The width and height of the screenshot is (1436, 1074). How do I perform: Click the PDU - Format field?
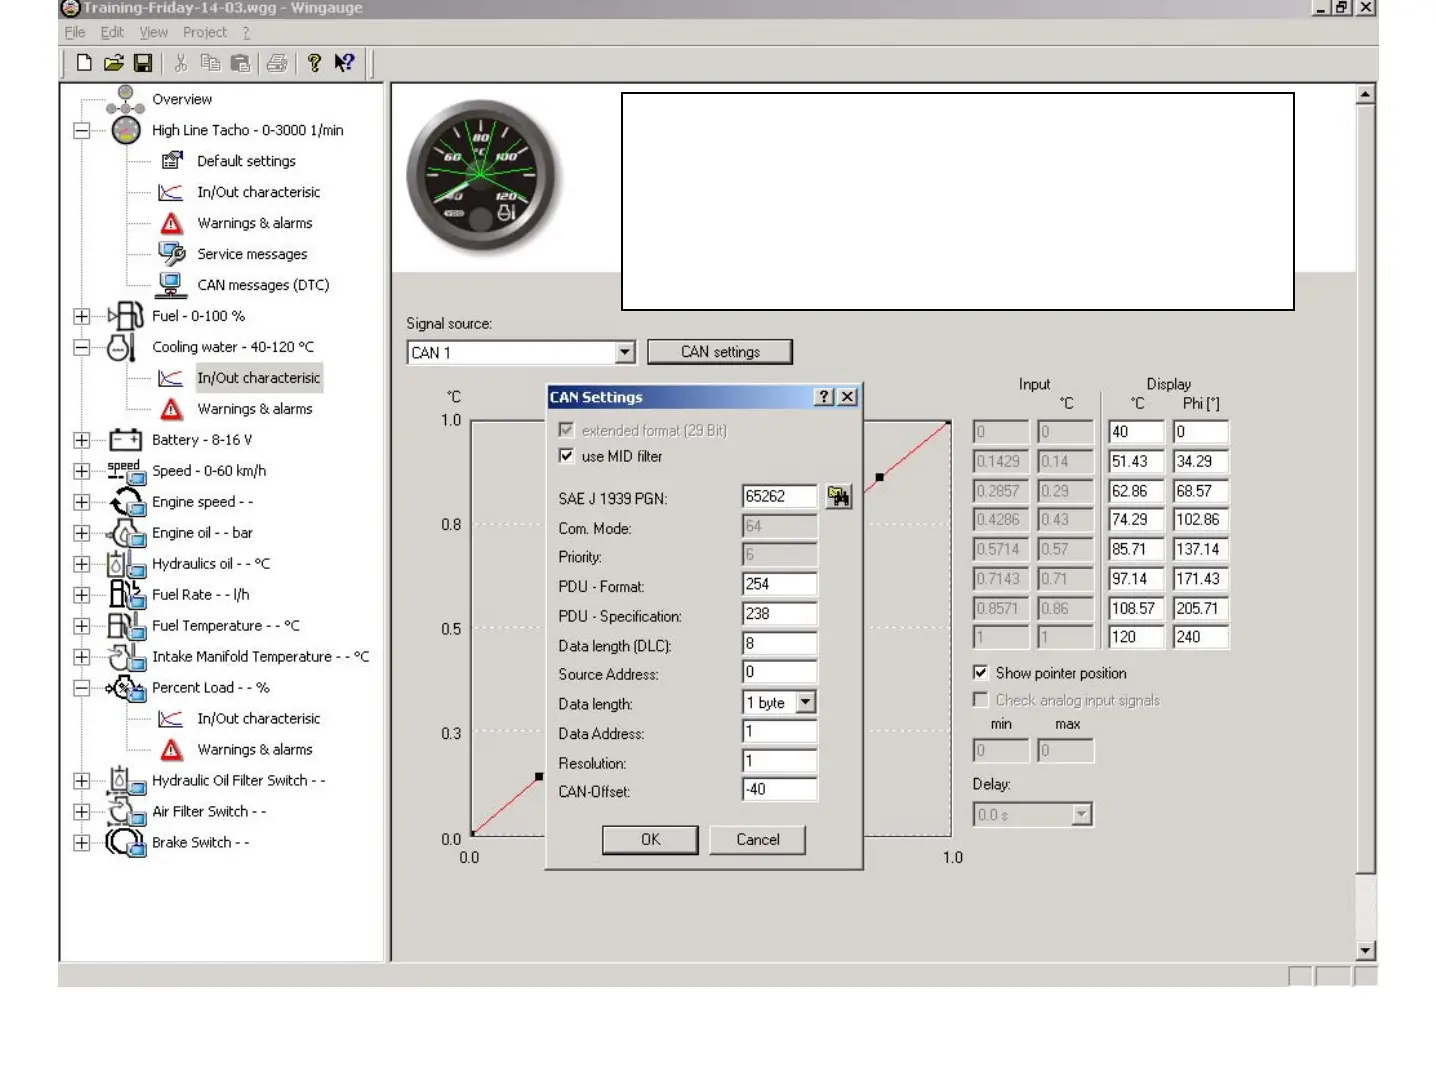pos(780,584)
